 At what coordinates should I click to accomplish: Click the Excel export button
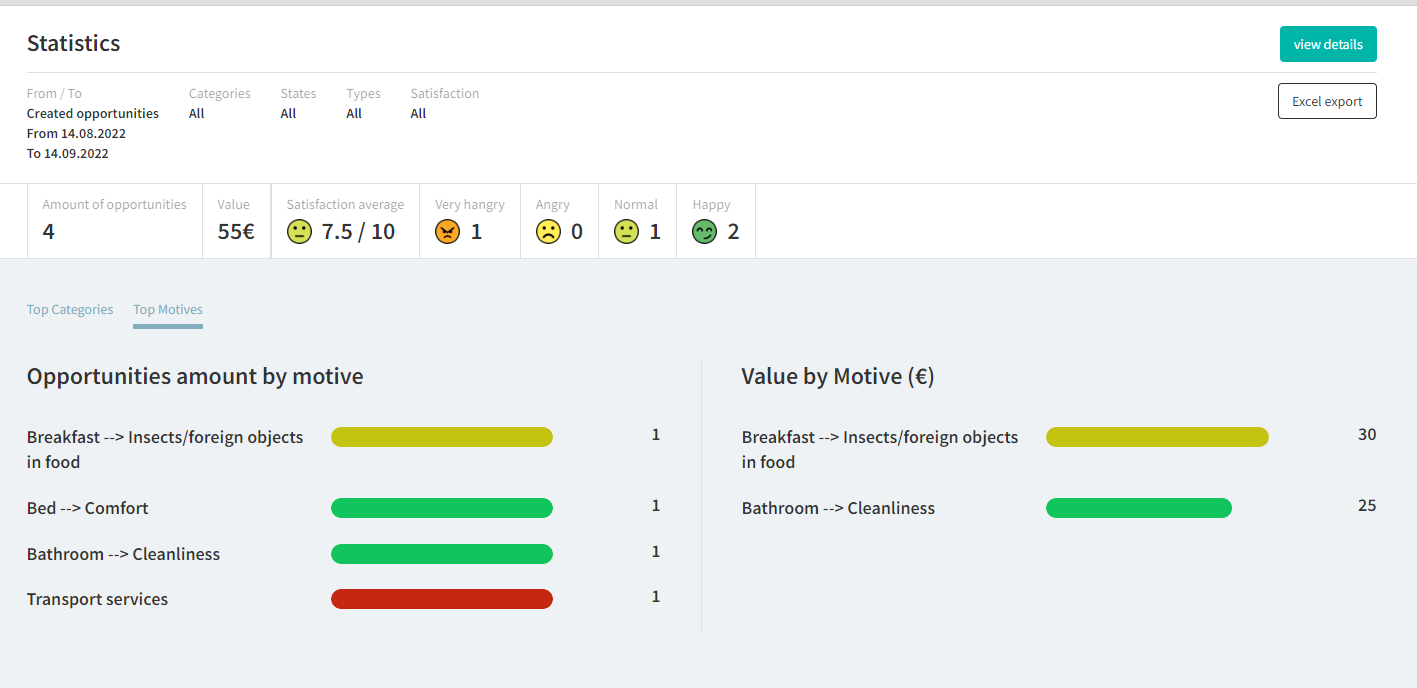(x=1327, y=101)
